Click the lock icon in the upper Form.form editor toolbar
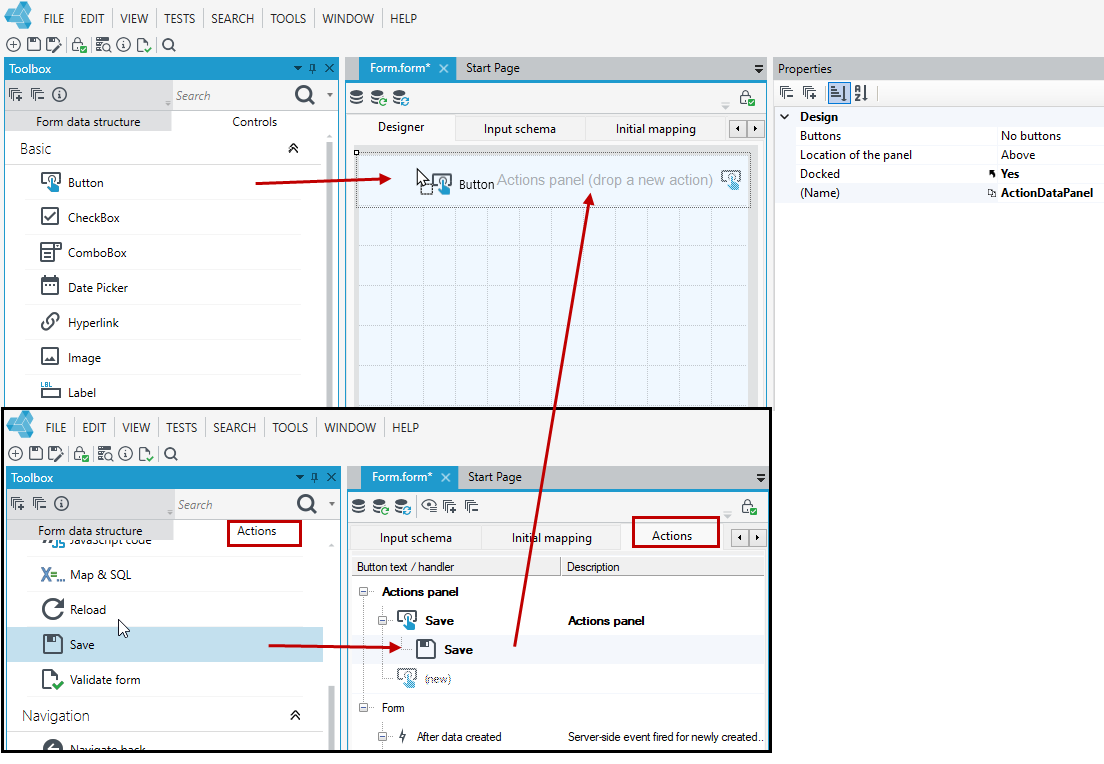Viewport: 1104px width, 764px height. (x=747, y=98)
